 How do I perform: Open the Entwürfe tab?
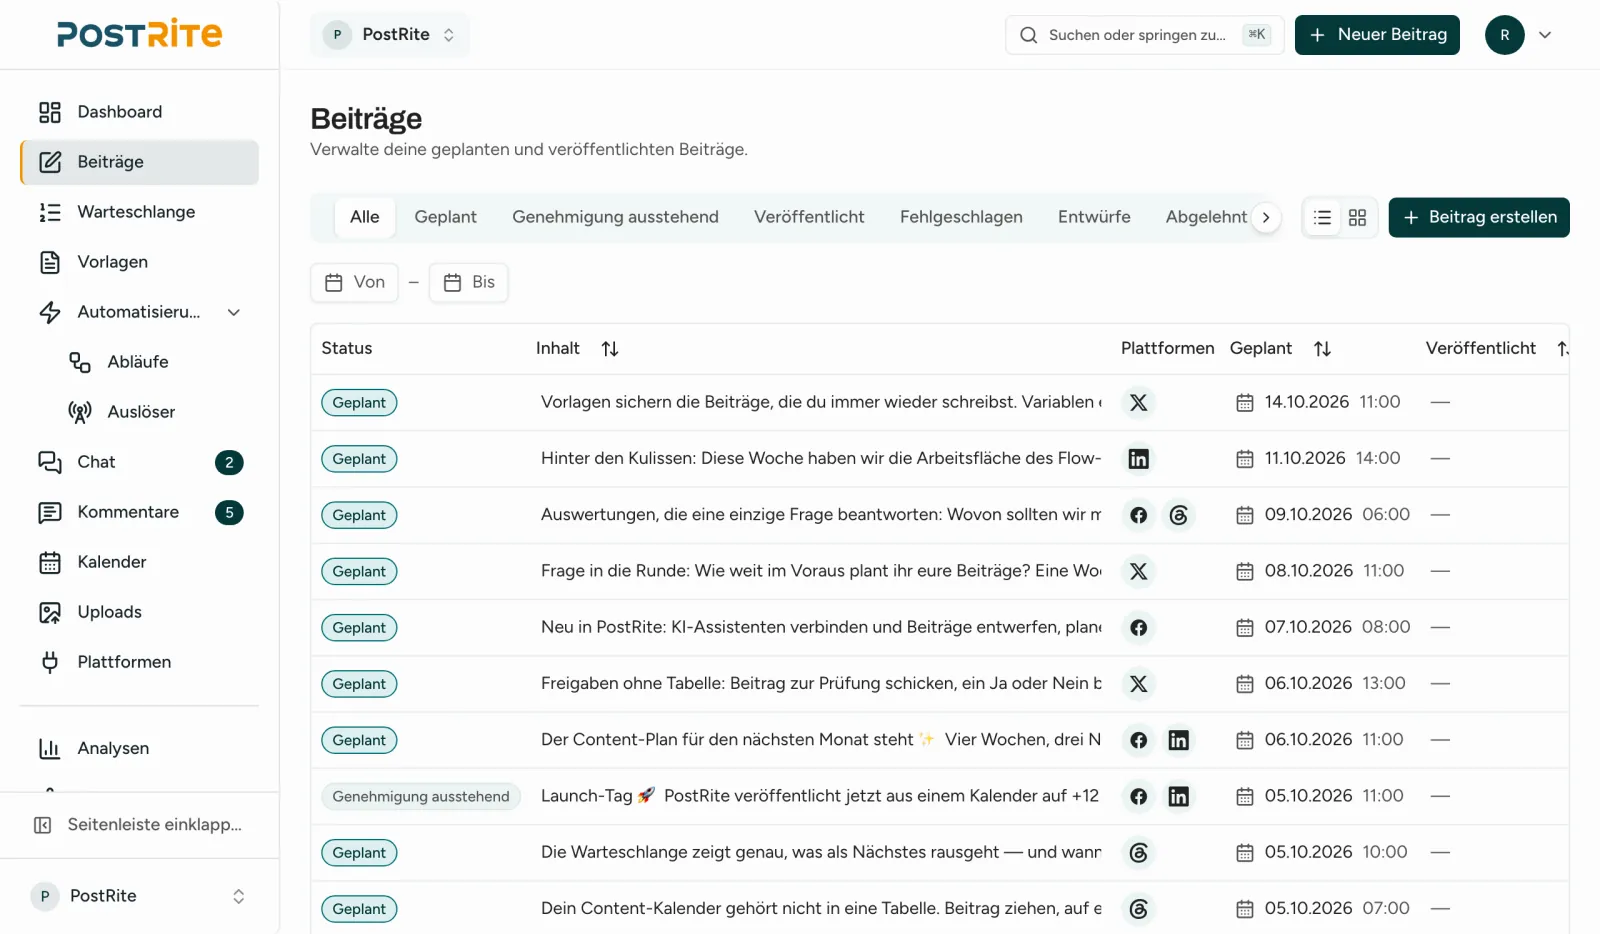(1094, 217)
